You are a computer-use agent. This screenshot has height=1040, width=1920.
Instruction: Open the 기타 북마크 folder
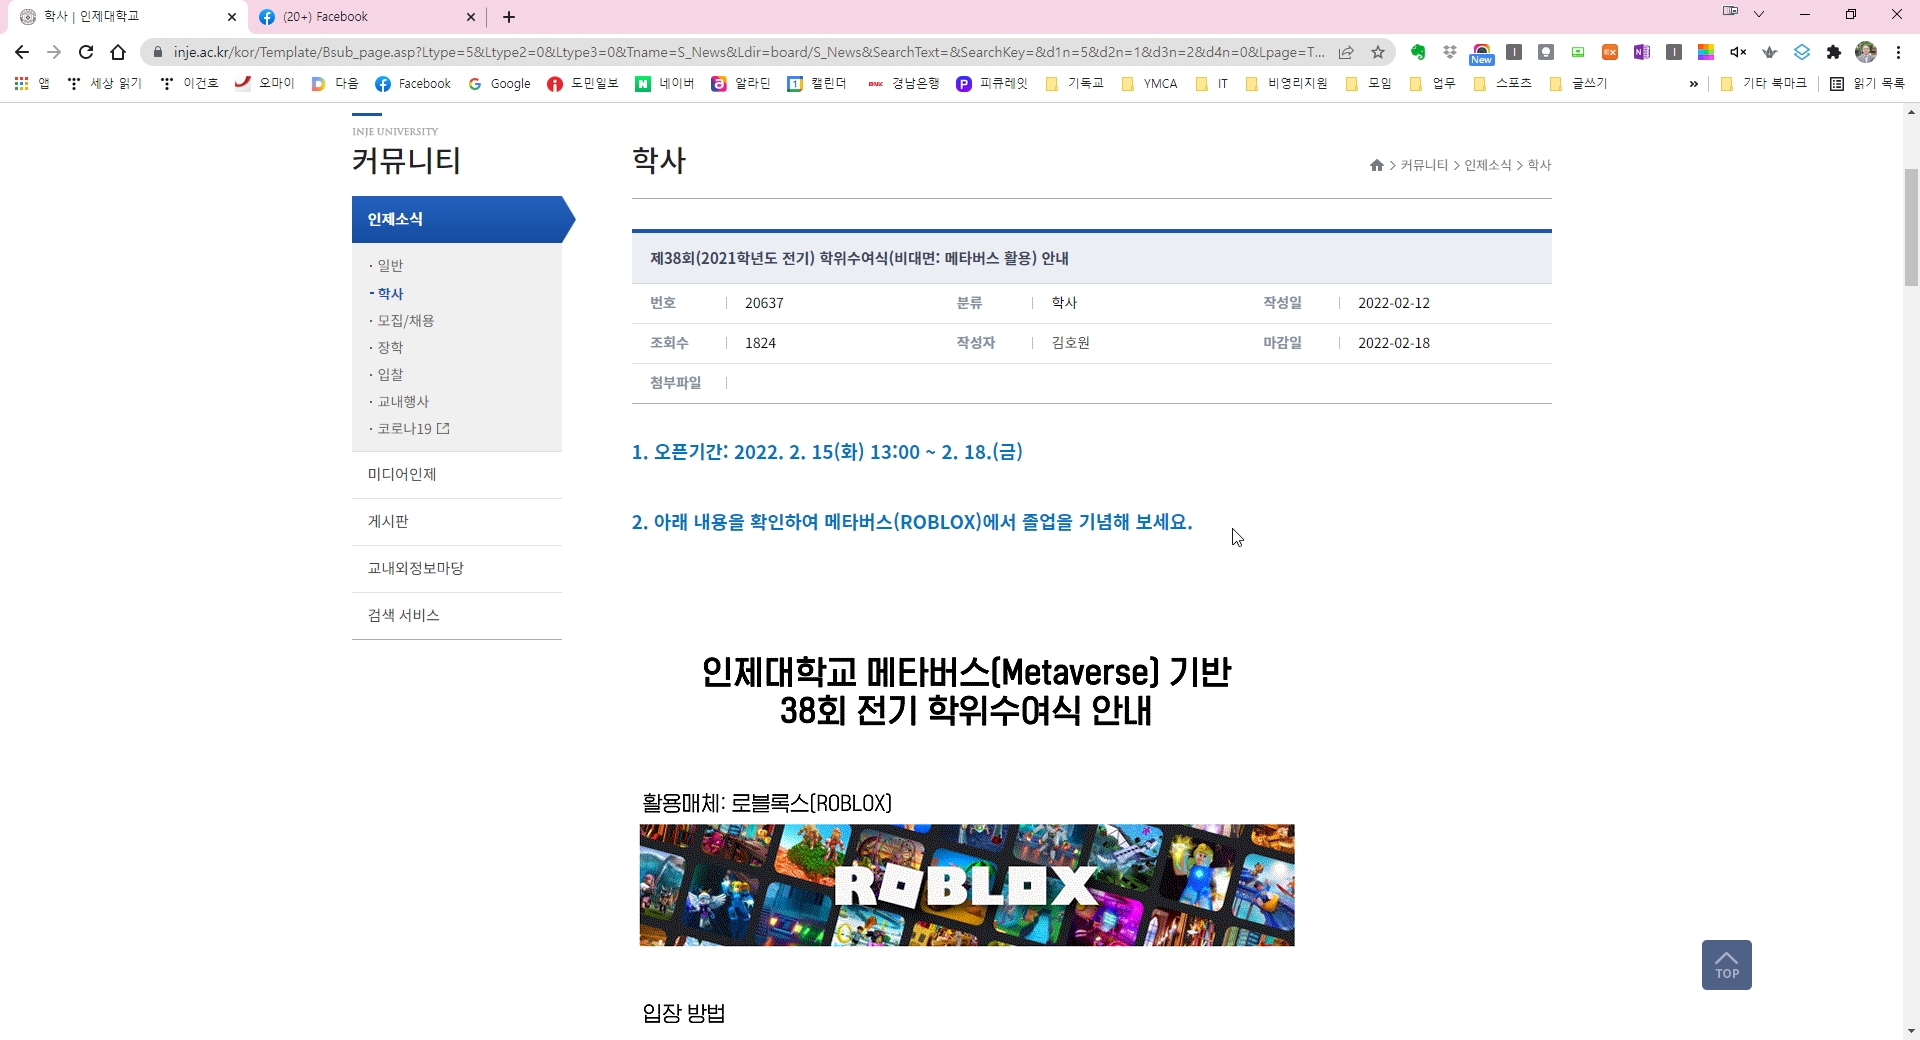click(x=1763, y=83)
